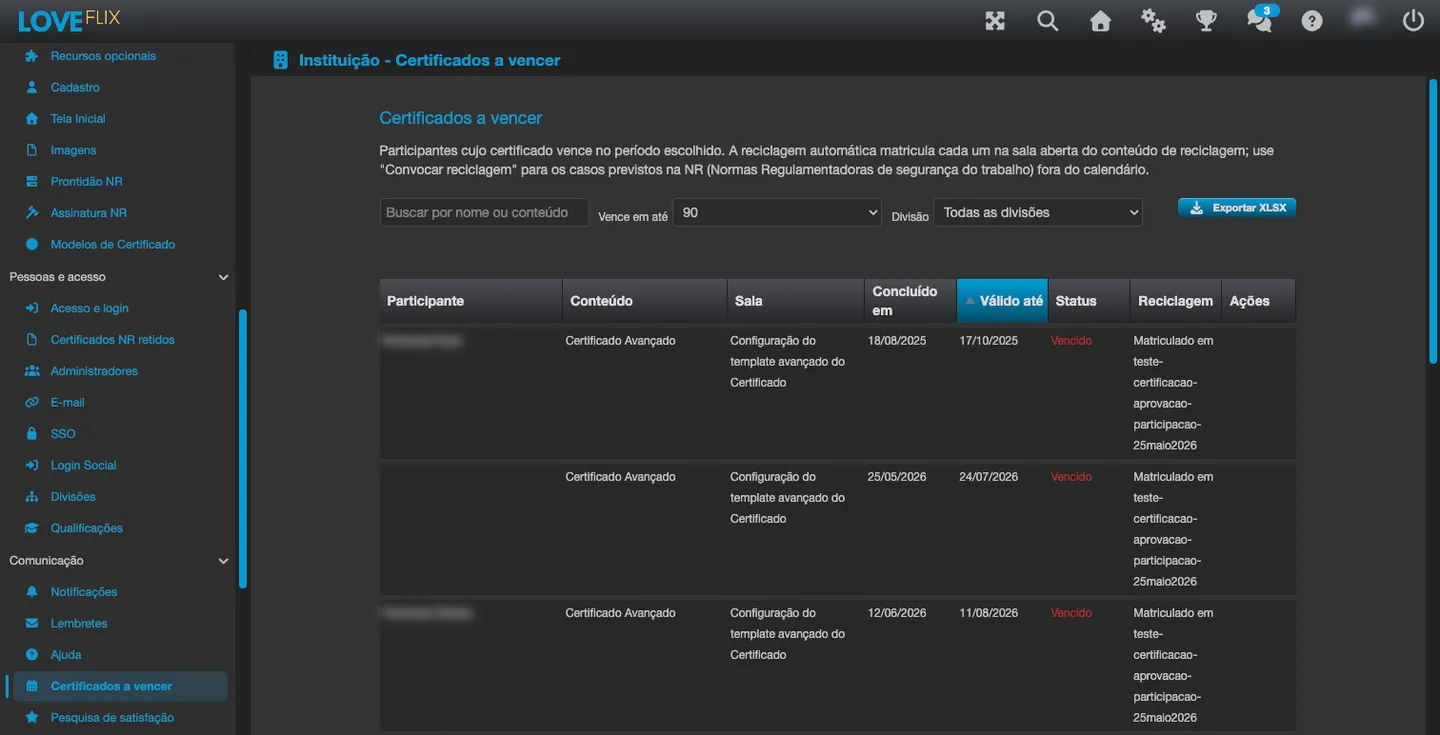Screen dimensions: 1440x735
Task: Focus the Buscar por nome ou conteúdo field
Action: pos(484,212)
